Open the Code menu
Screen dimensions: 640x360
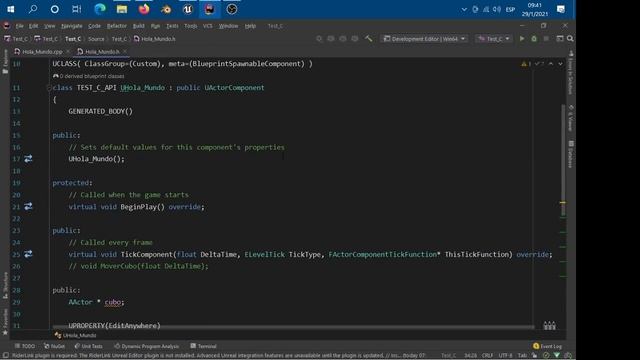[x=94, y=26]
